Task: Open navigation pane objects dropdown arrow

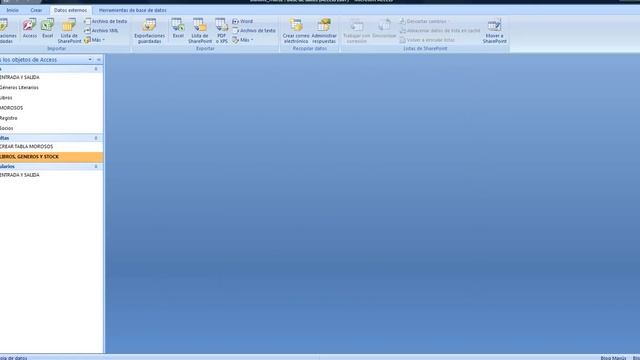Action: 90,60
